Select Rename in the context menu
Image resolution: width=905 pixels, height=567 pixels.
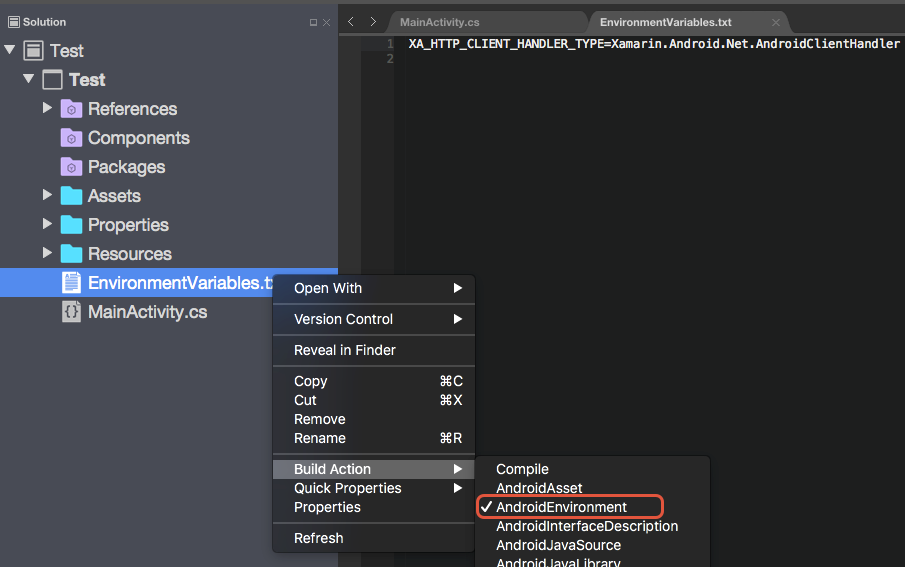pos(374,439)
